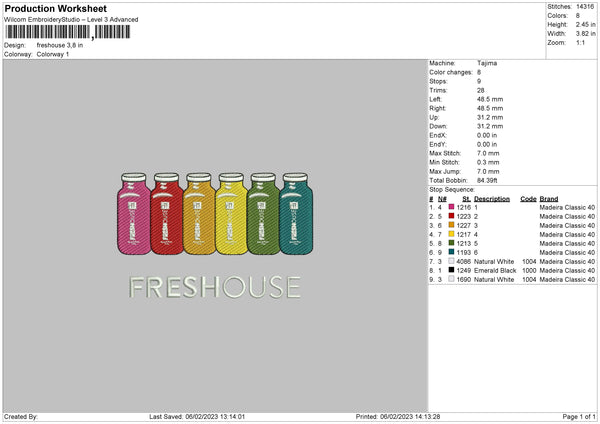Click the white swatch for thread 1690
The height and width of the screenshot is (424, 600).
pyautogui.click(x=451, y=279)
